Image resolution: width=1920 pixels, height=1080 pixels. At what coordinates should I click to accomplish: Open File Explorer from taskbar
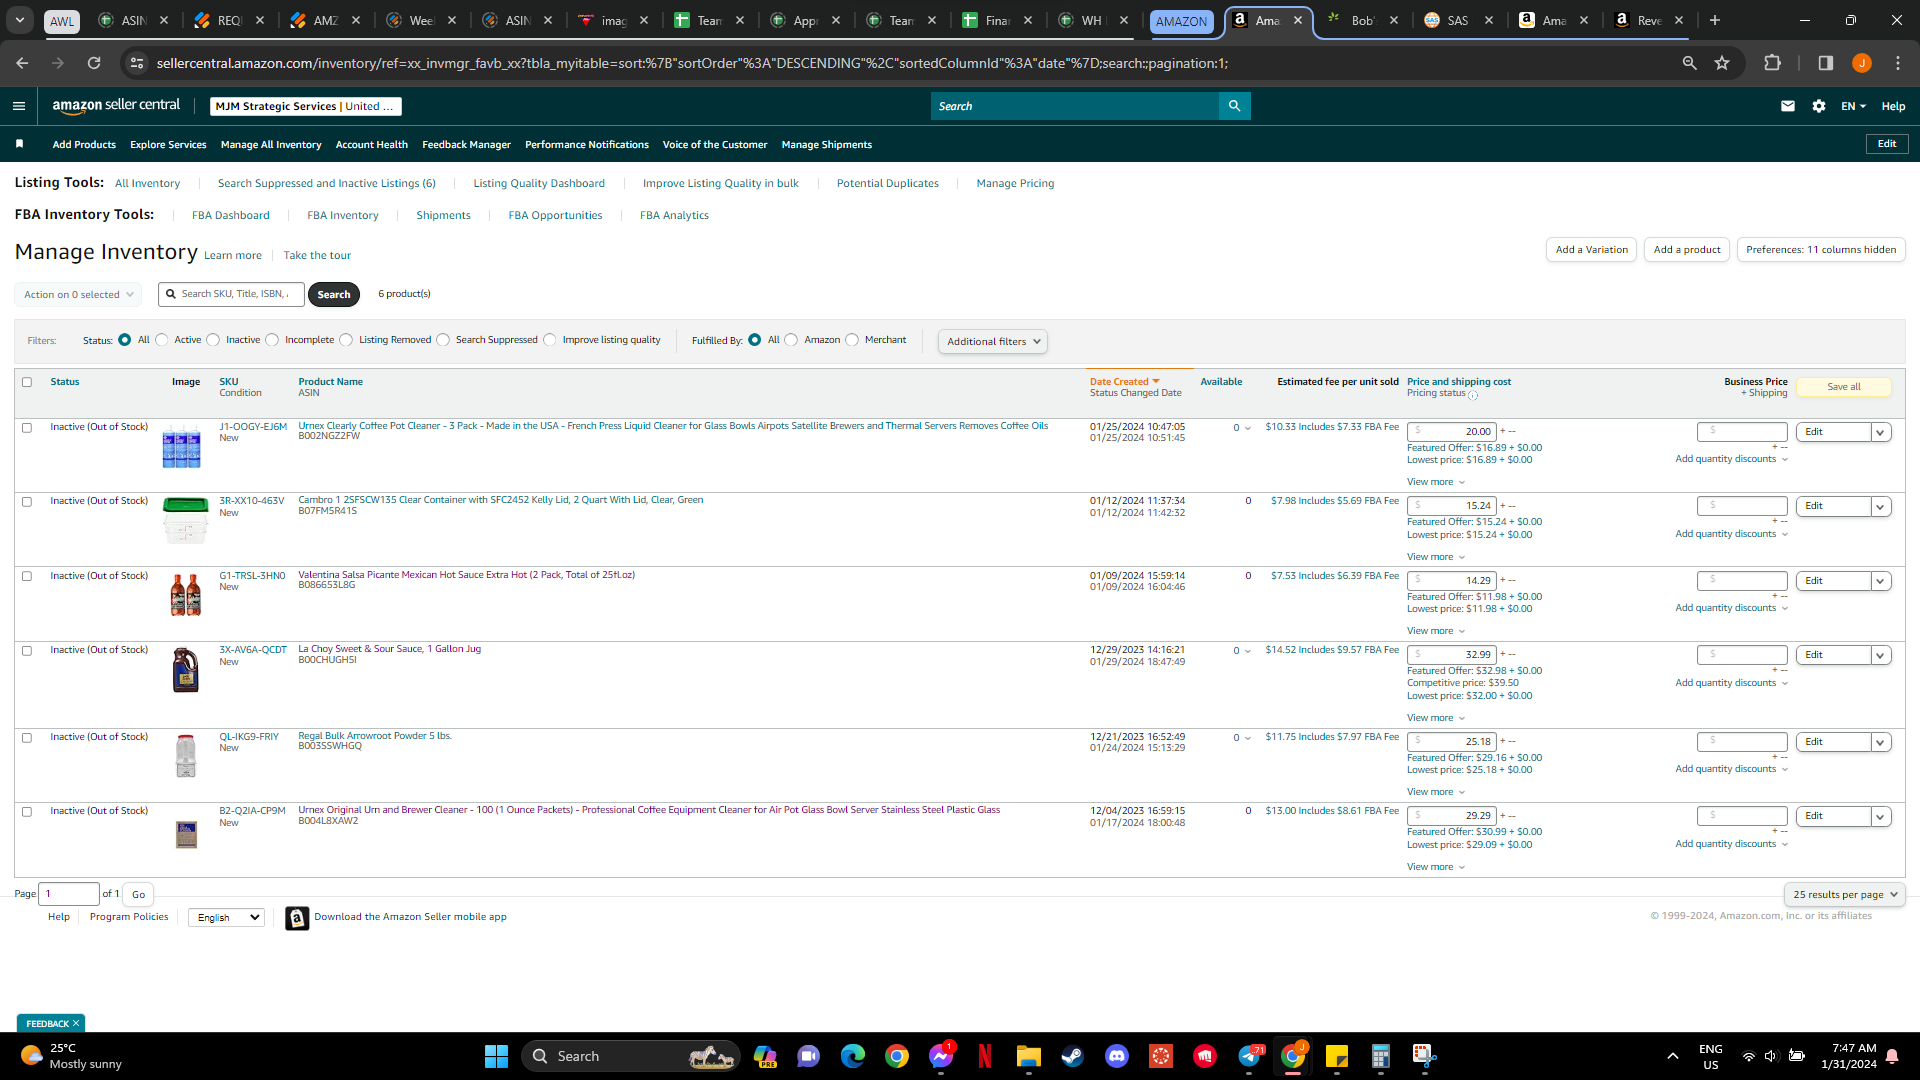1029,1056
